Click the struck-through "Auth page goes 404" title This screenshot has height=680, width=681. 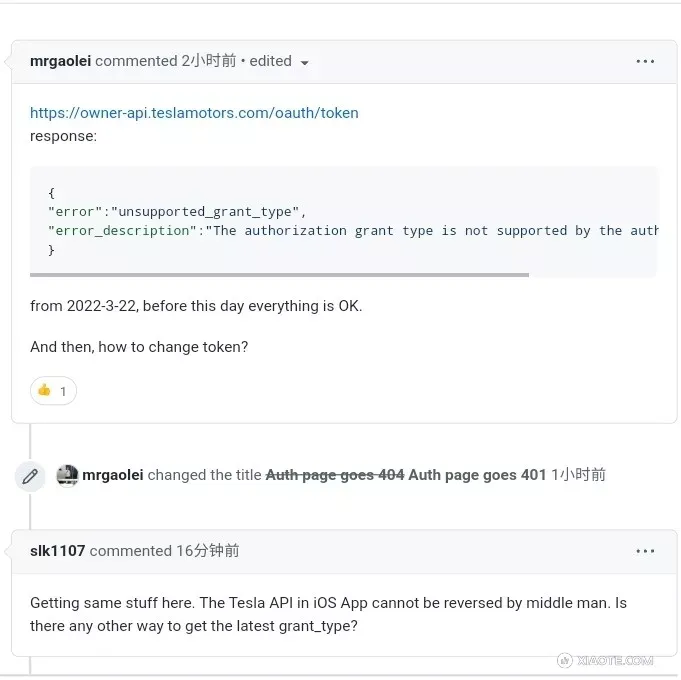pos(334,475)
